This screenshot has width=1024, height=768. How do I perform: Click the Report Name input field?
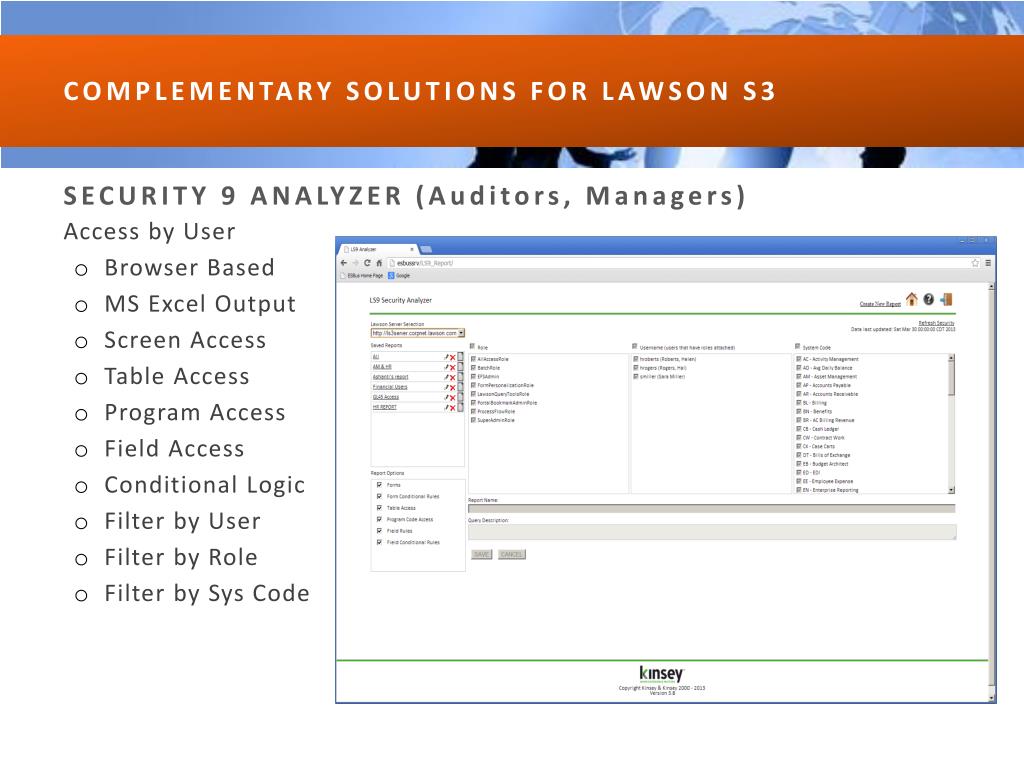(x=711, y=508)
